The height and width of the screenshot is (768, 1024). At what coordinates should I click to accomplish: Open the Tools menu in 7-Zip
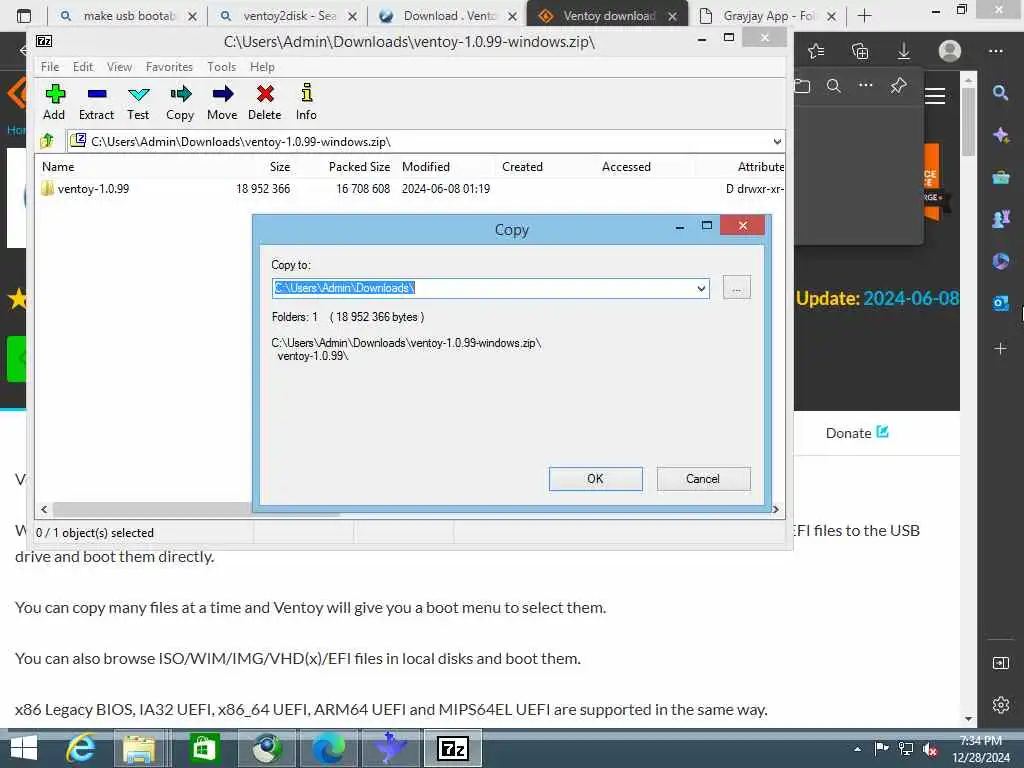221,67
